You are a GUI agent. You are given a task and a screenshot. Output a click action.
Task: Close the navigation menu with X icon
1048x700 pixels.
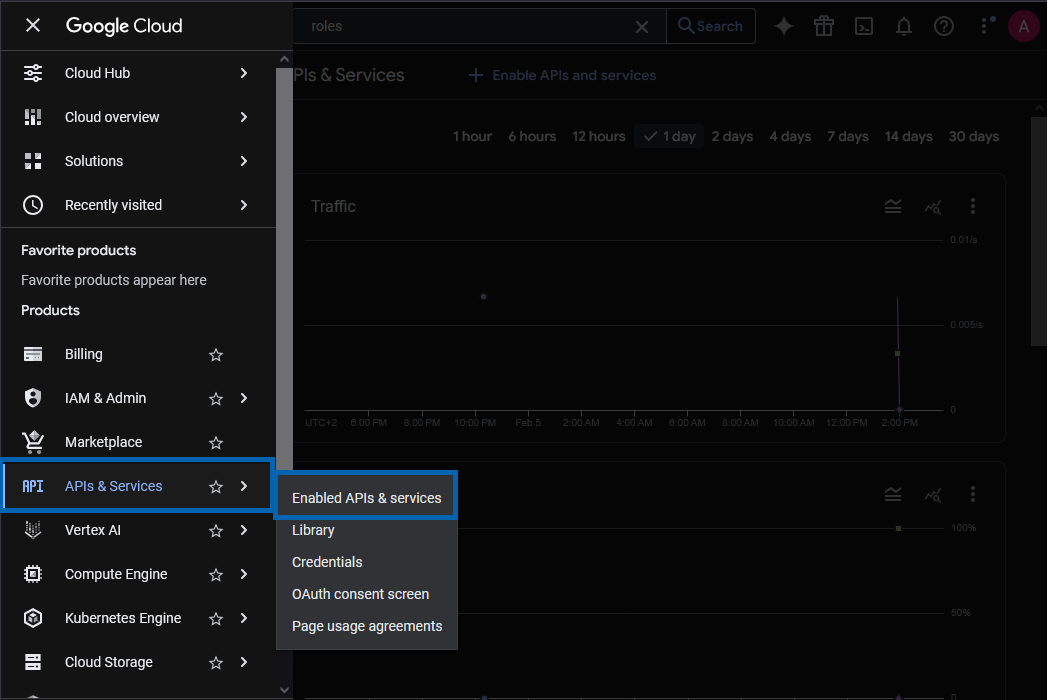33,25
